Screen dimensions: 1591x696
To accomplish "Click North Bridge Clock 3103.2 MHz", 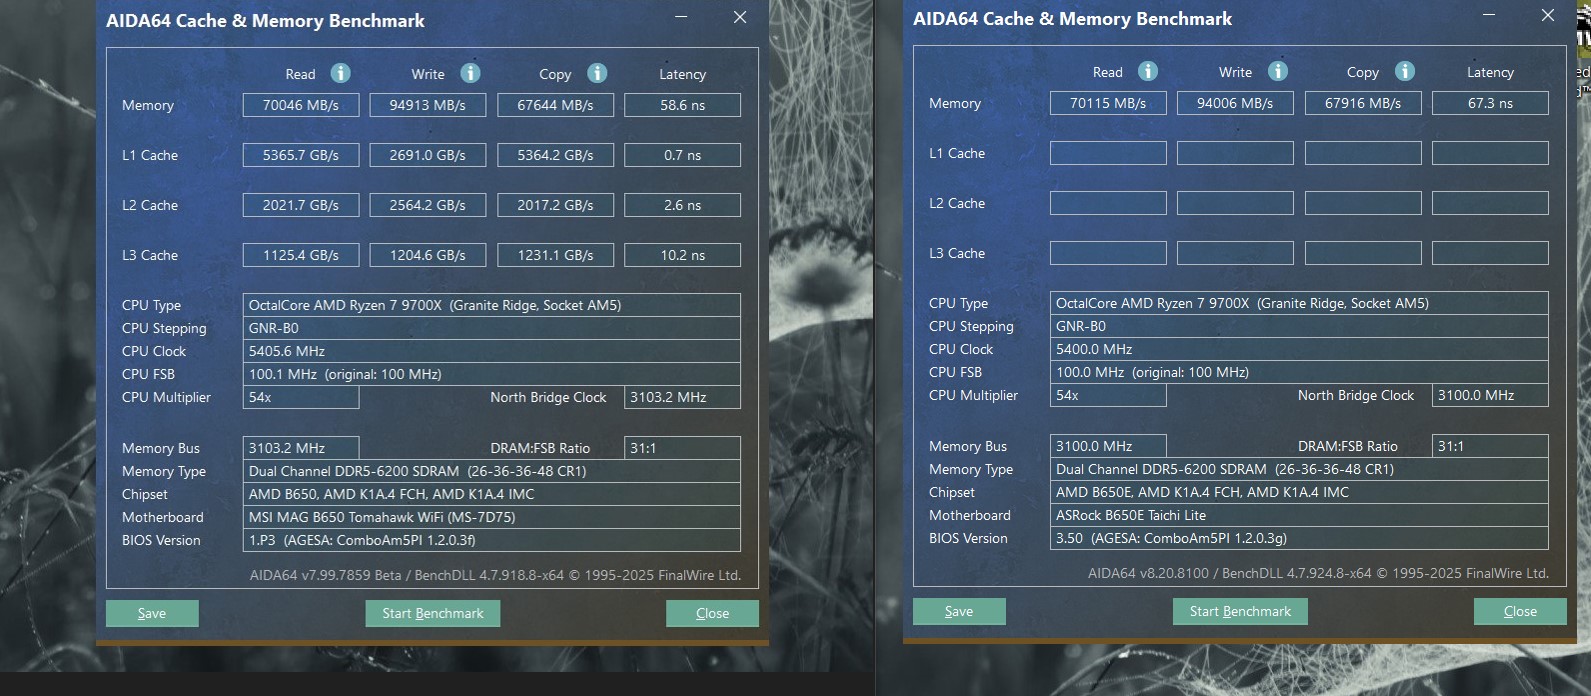I will click(x=682, y=397).
